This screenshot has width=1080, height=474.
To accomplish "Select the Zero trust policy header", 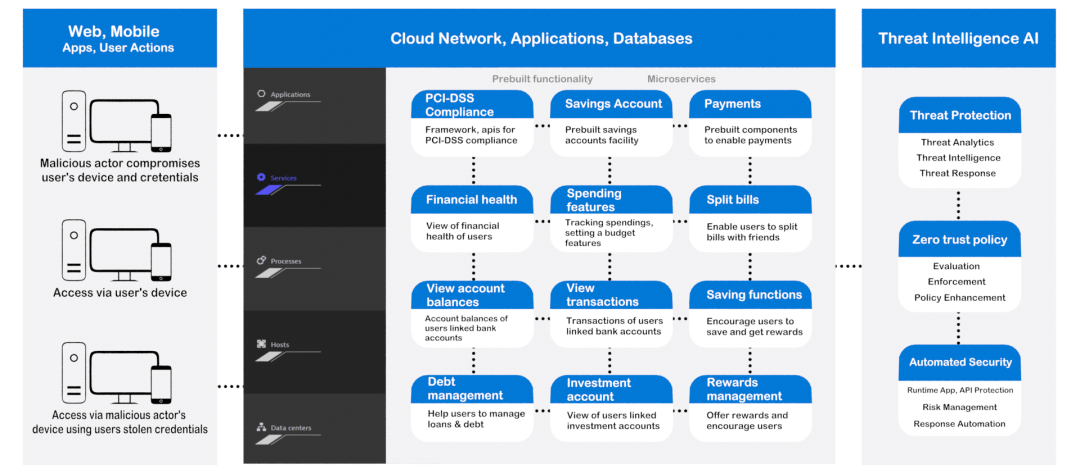I will coord(959,240).
